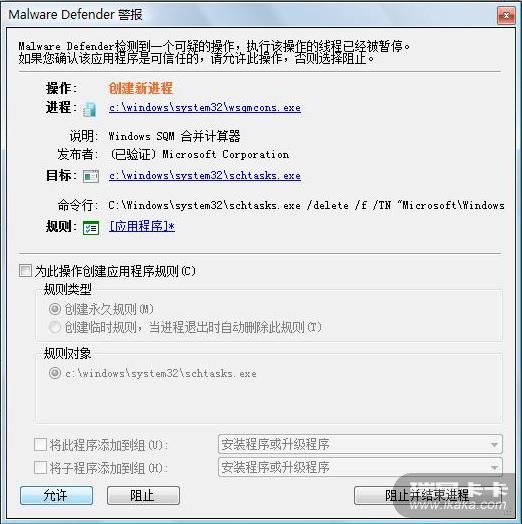Enable 为此操作创建应用程序规则 checkbox

pyautogui.click(x=25, y=271)
